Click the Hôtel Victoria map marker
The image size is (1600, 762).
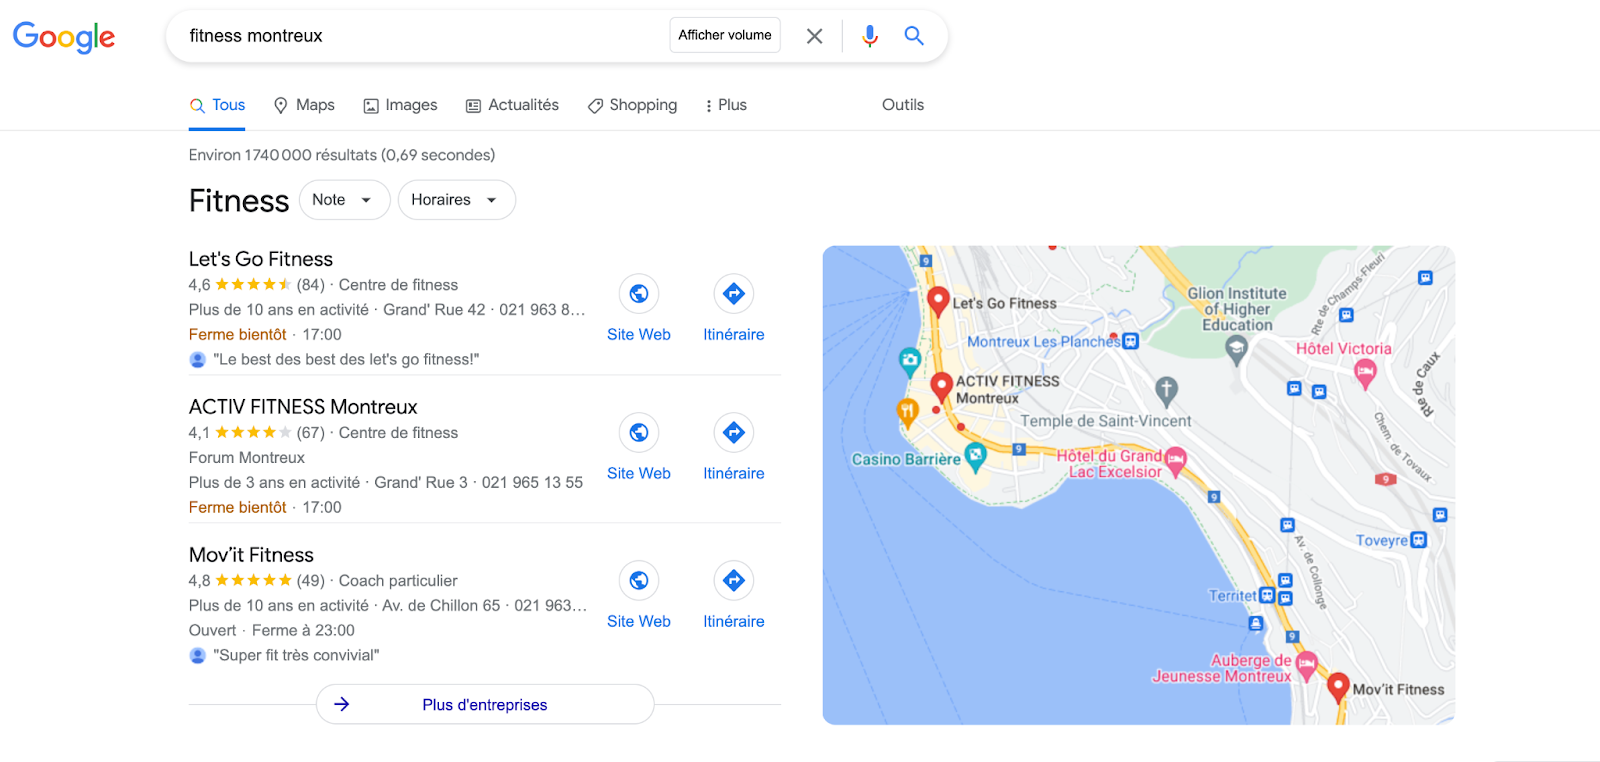1365,374
